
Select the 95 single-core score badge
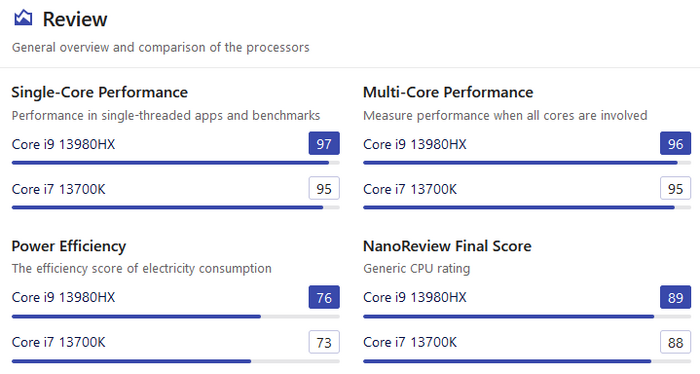click(x=324, y=189)
